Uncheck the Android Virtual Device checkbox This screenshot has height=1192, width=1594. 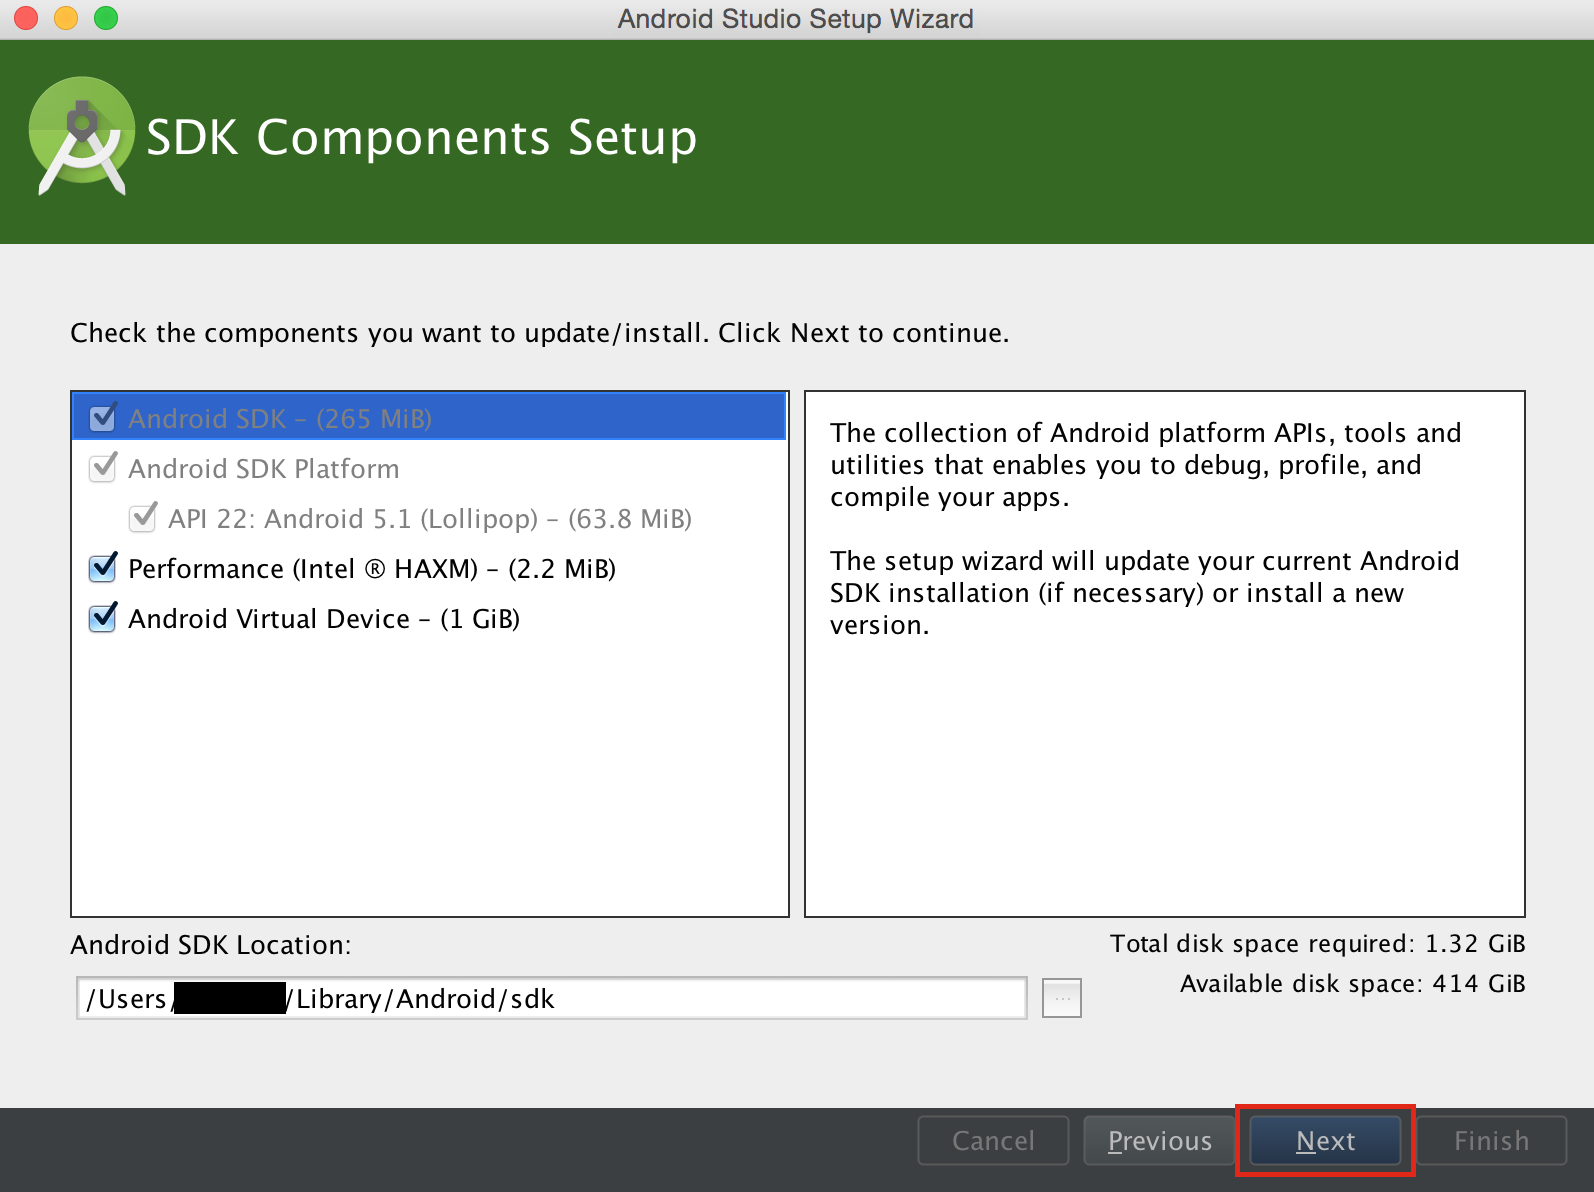click(x=103, y=618)
